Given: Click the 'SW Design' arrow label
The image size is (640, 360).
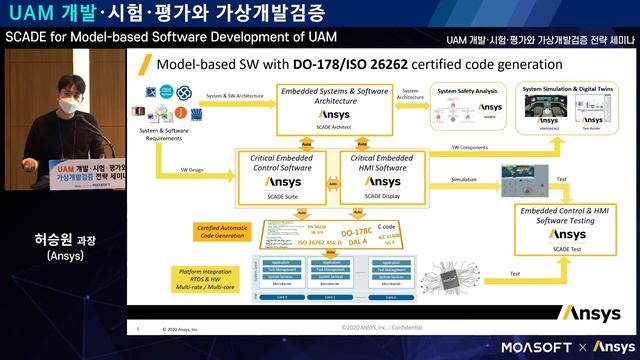Looking at the screenshot, I should (192, 170).
